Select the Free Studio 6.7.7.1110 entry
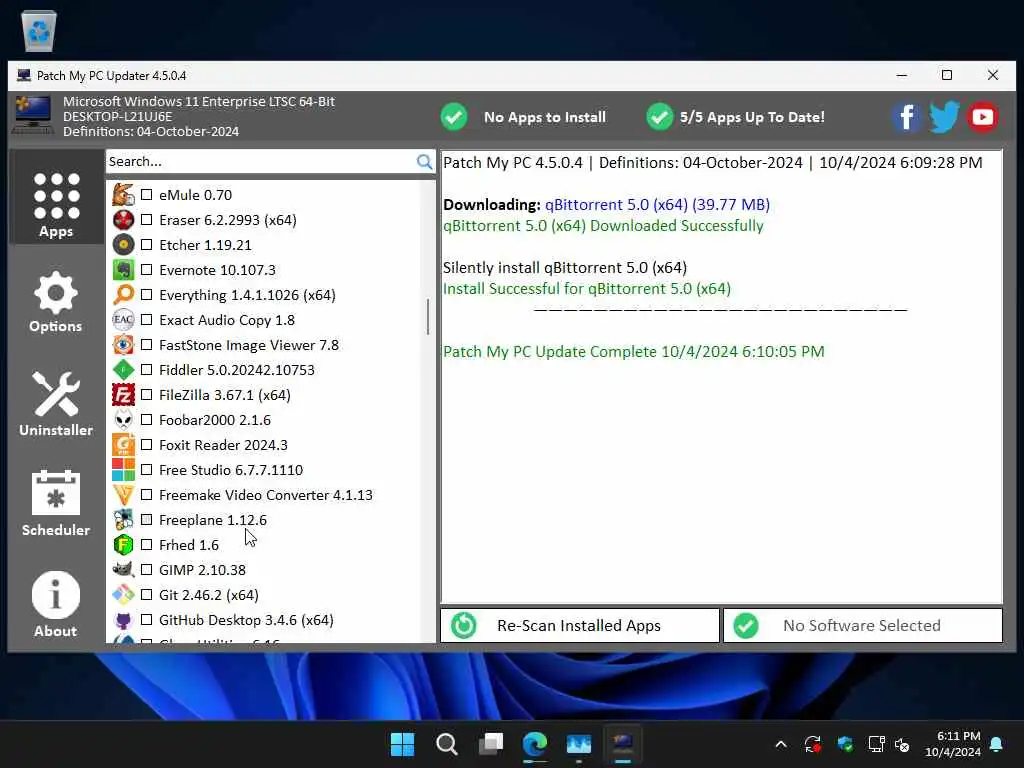The height and width of the screenshot is (768, 1024). pos(231,470)
